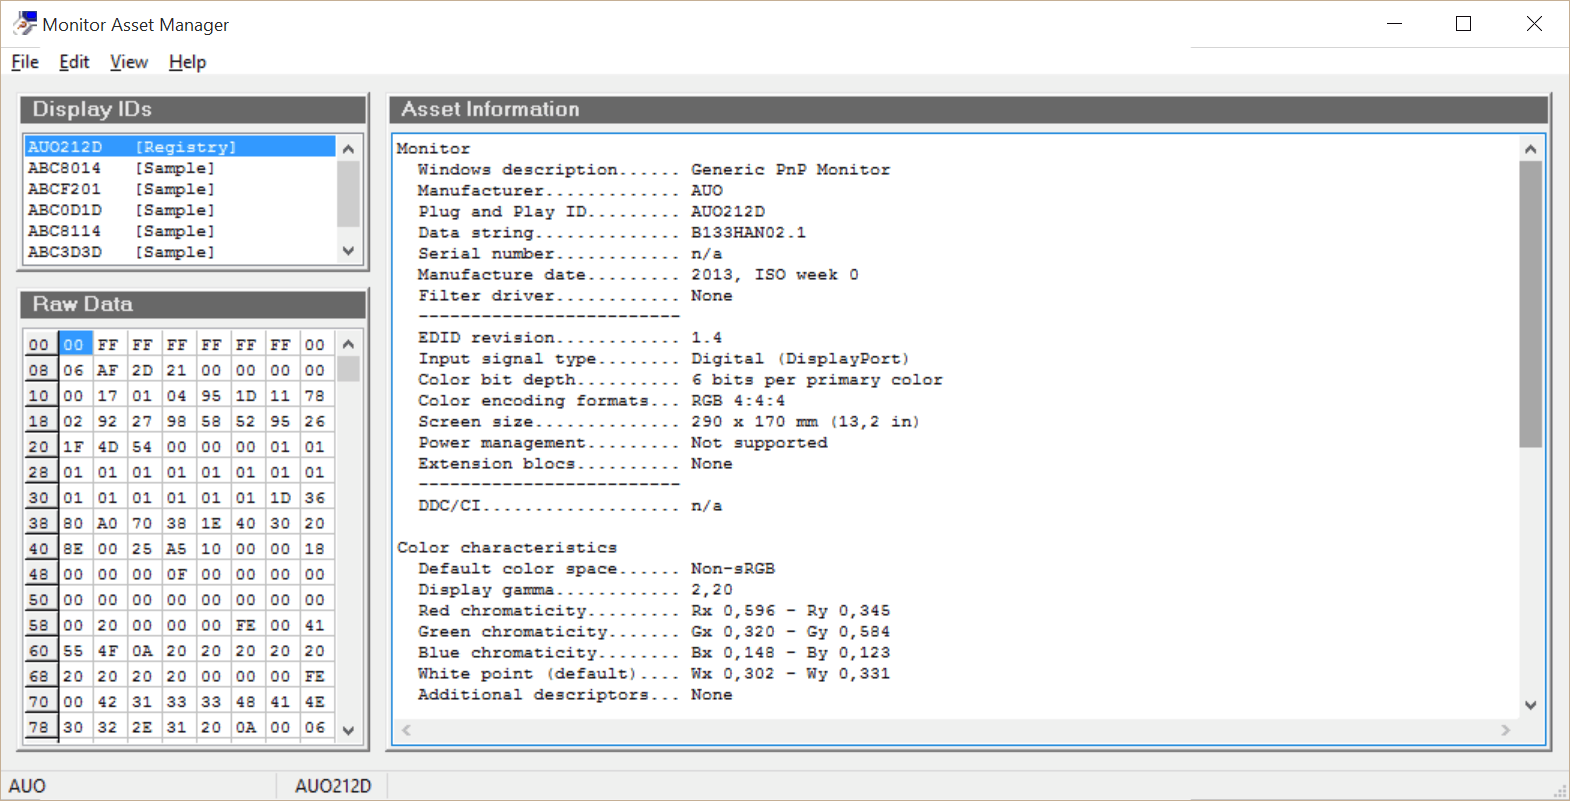1570x801 pixels.
Task: Click the Asset Information scroll-left arrow
Action: (407, 731)
